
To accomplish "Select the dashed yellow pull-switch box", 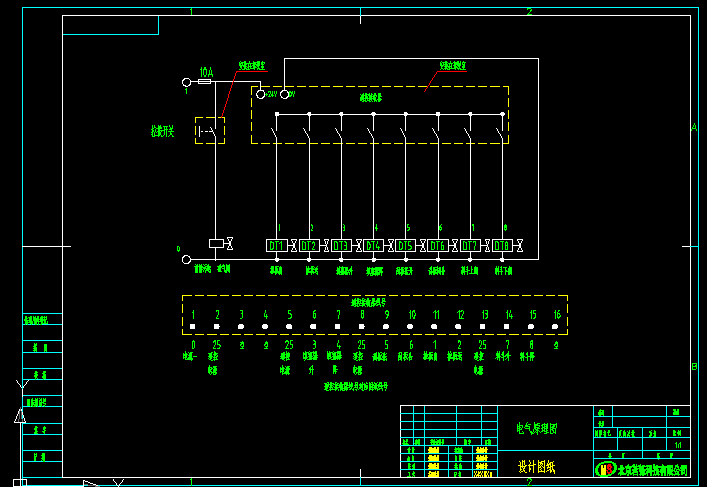I will (x=209, y=130).
